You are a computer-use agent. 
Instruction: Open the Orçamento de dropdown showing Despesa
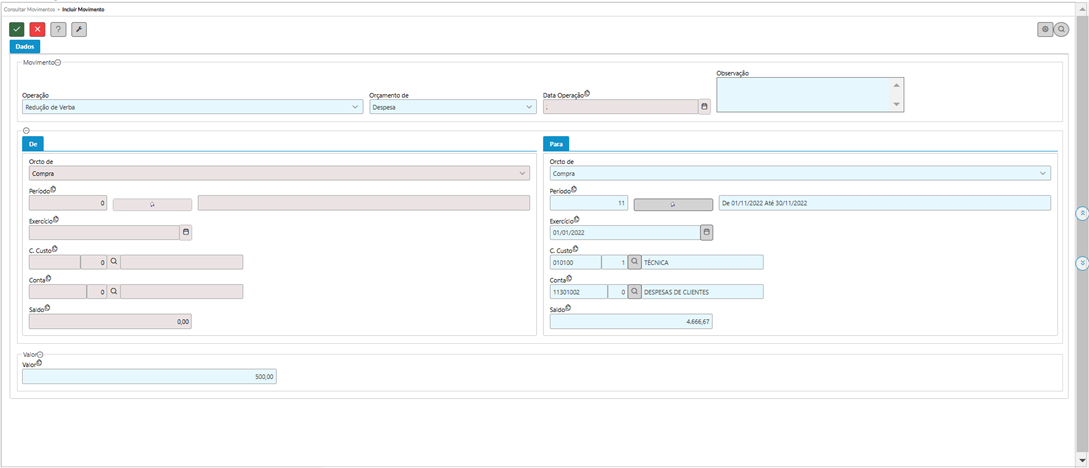click(452, 106)
